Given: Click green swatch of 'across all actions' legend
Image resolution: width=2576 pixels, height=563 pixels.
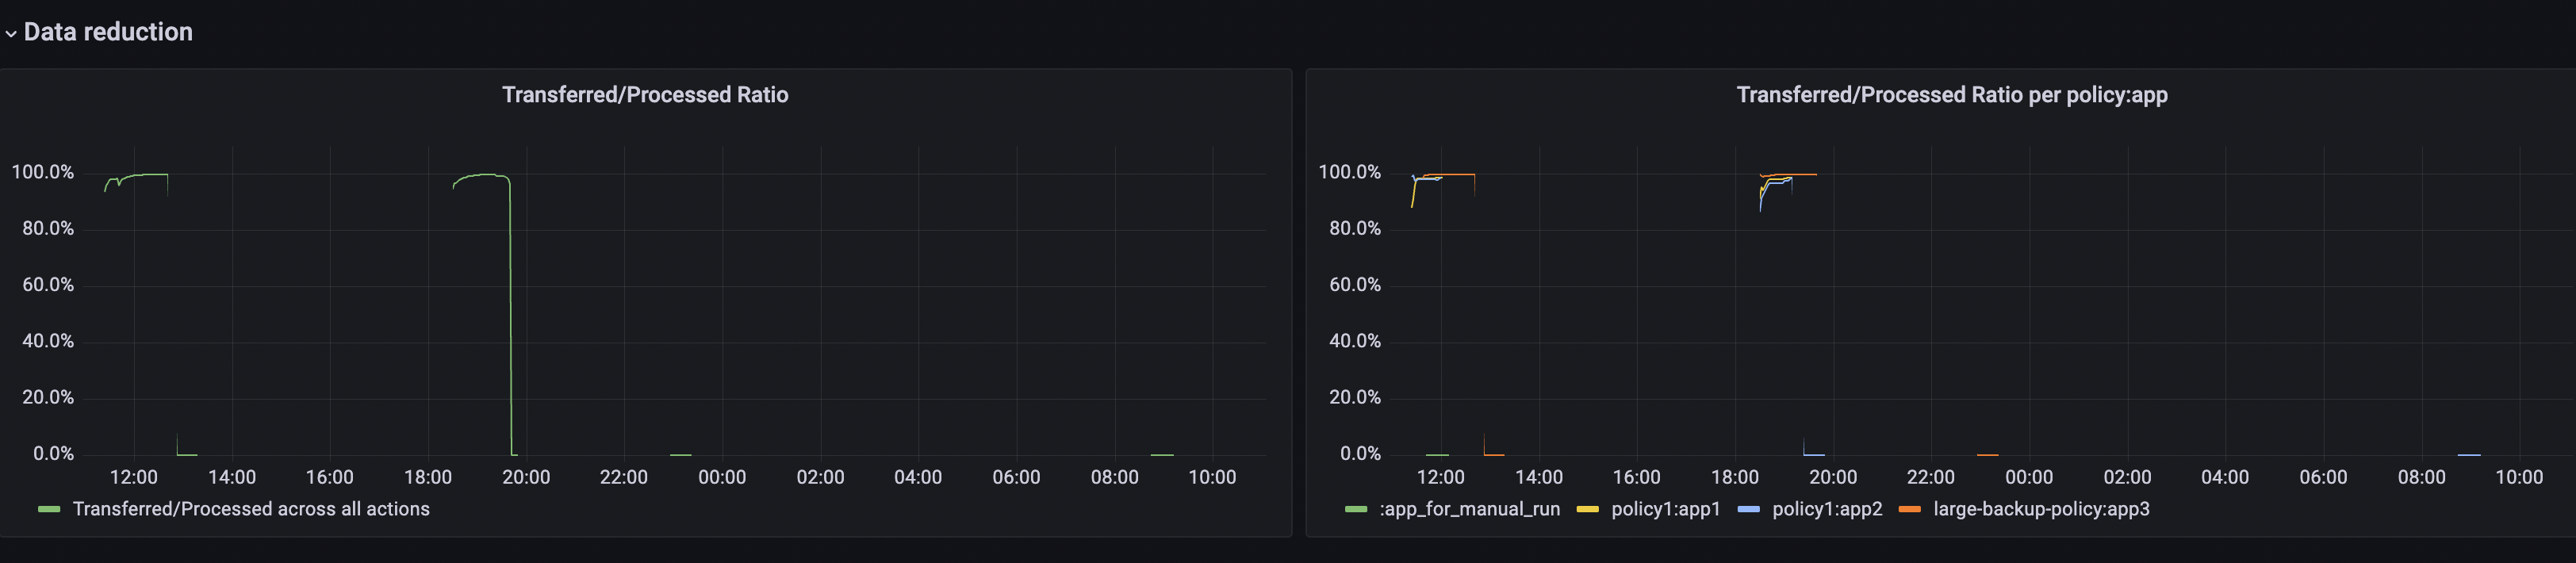Looking at the screenshot, I should pos(49,510).
